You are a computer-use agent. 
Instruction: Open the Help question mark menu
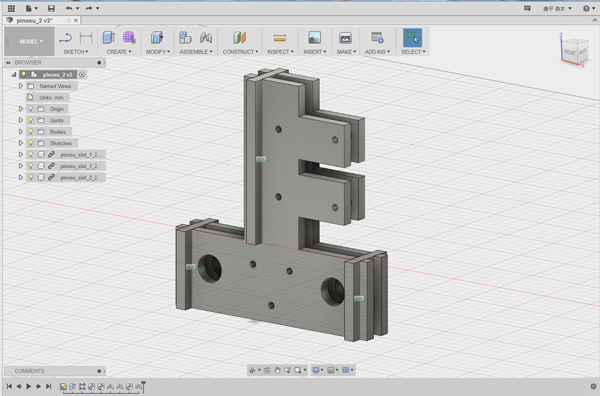[x=589, y=8]
